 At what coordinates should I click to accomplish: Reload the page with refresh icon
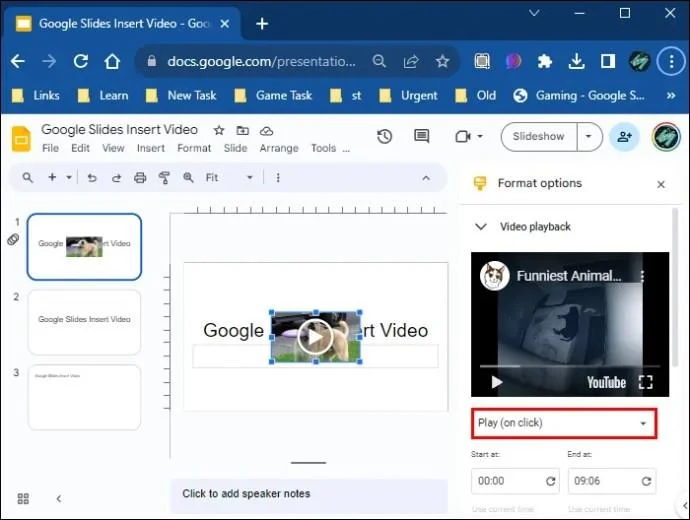pyautogui.click(x=81, y=61)
